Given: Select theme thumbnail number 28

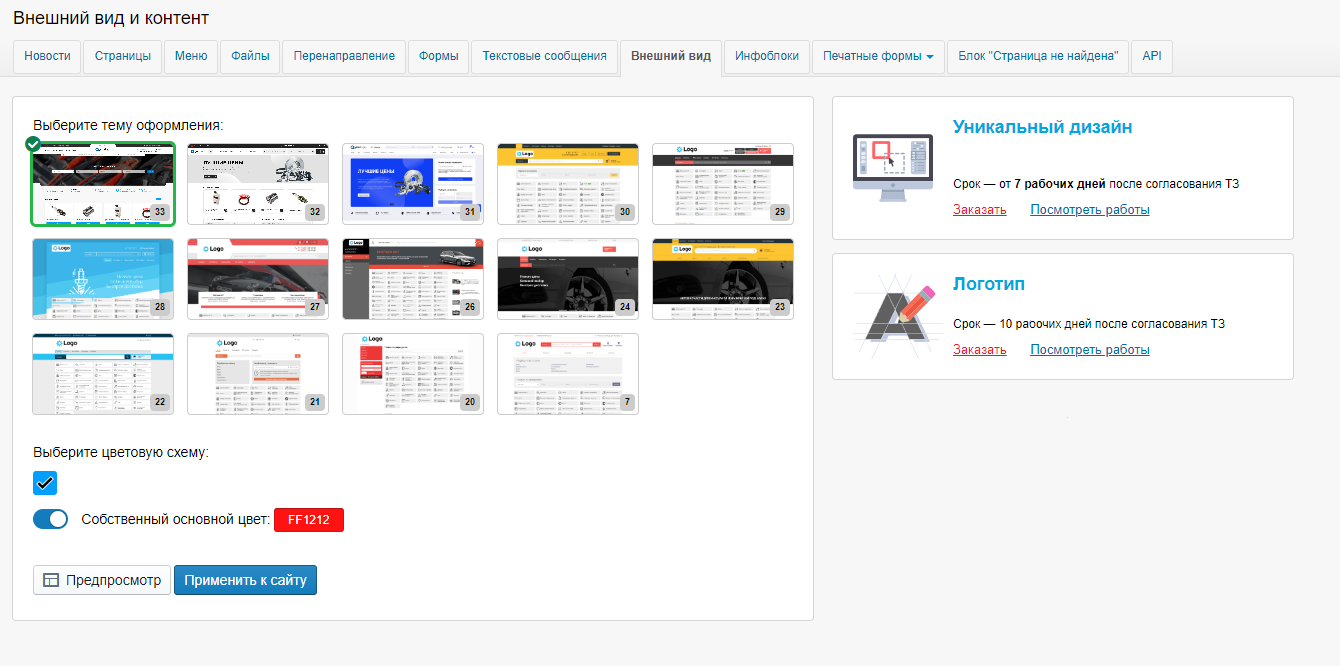Looking at the screenshot, I should (x=103, y=279).
